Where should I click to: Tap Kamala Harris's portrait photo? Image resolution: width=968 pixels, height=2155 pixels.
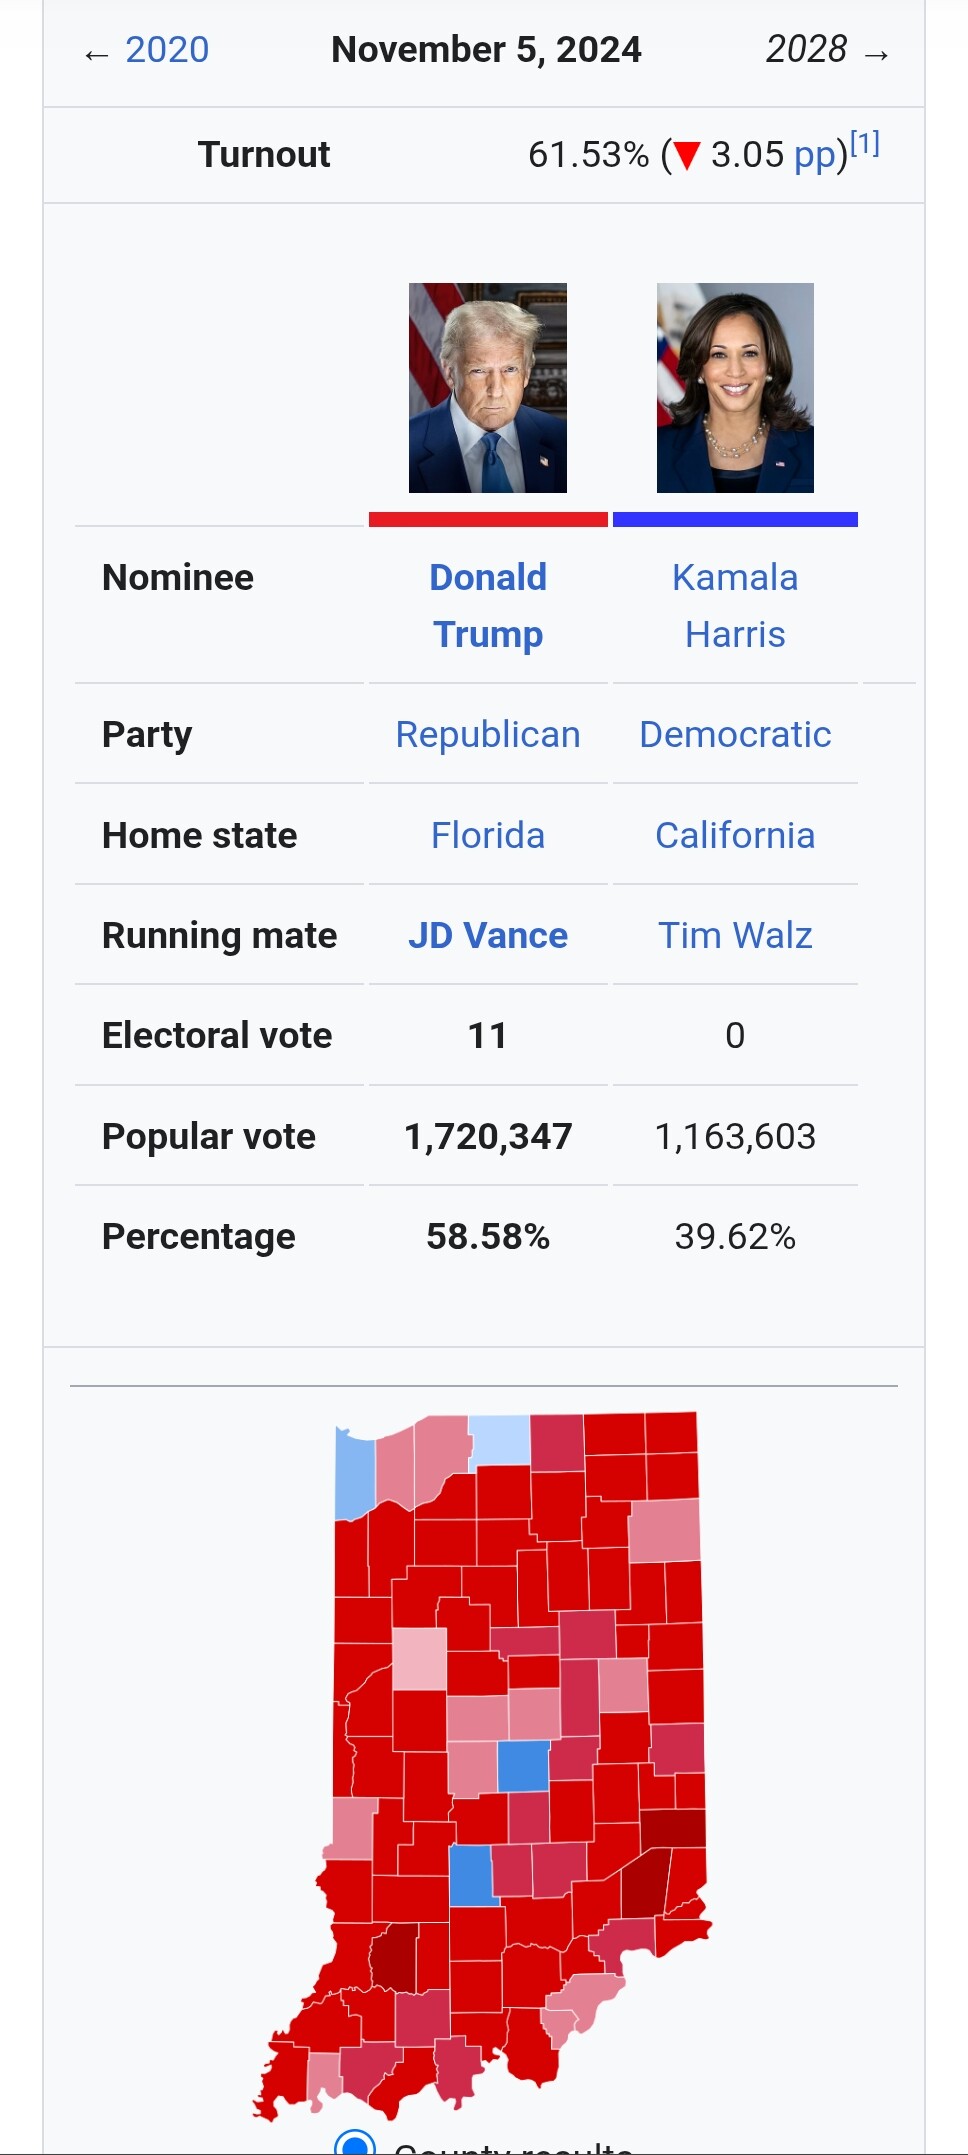[x=735, y=388]
